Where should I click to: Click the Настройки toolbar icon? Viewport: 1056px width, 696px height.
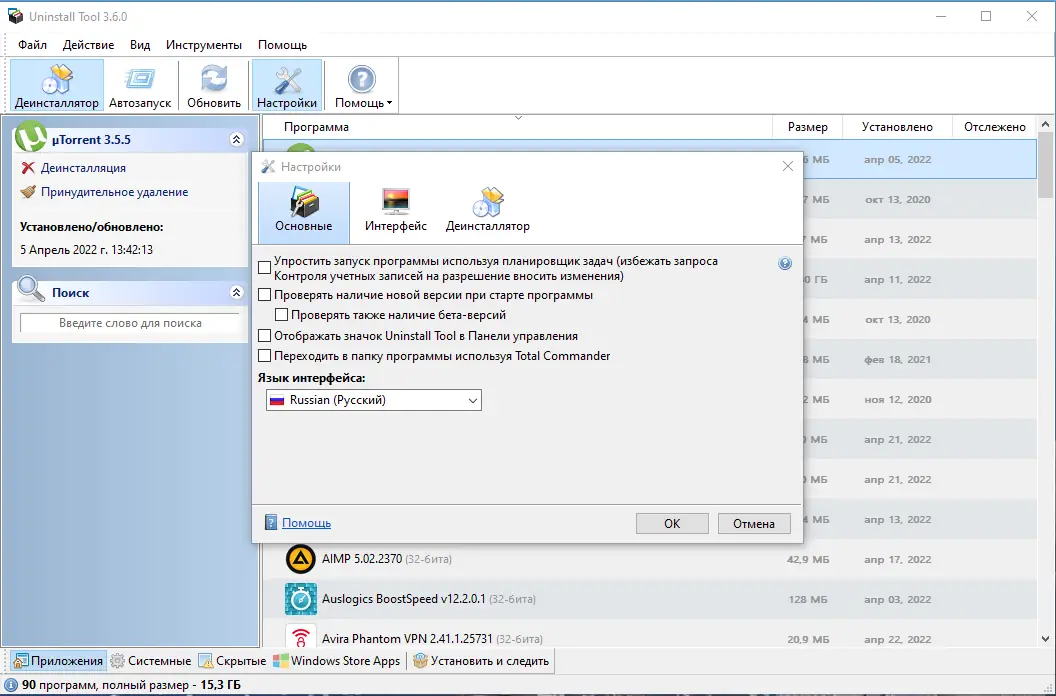click(287, 85)
